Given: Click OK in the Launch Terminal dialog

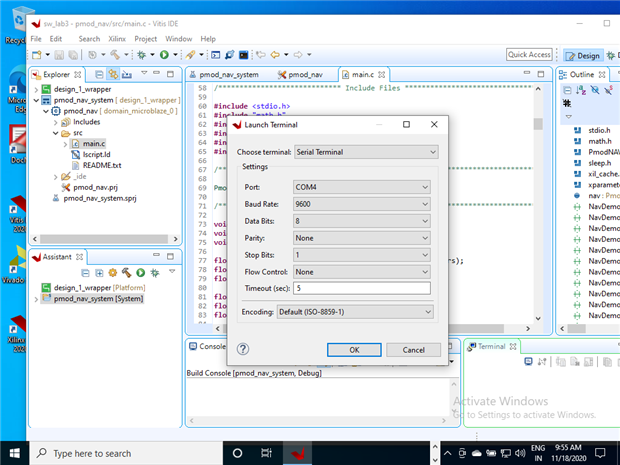Looking at the screenshot, I should tap(354, 350).
